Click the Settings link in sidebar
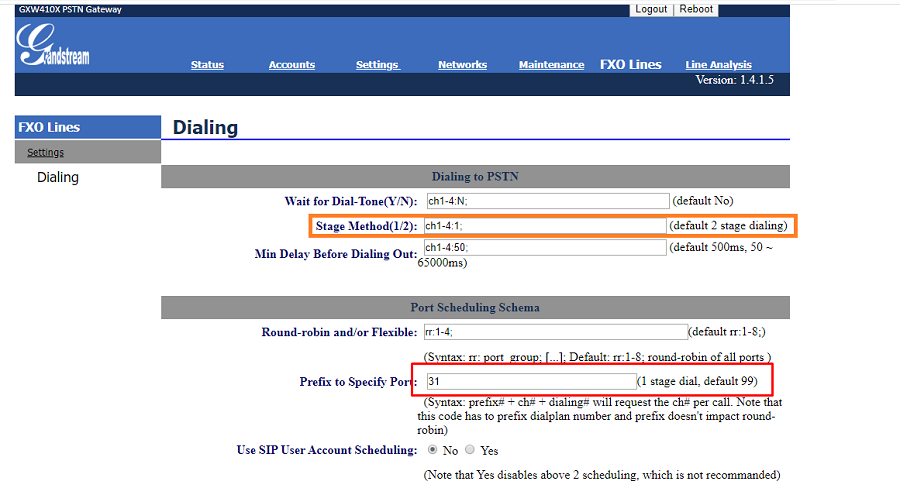 point(45,152)
